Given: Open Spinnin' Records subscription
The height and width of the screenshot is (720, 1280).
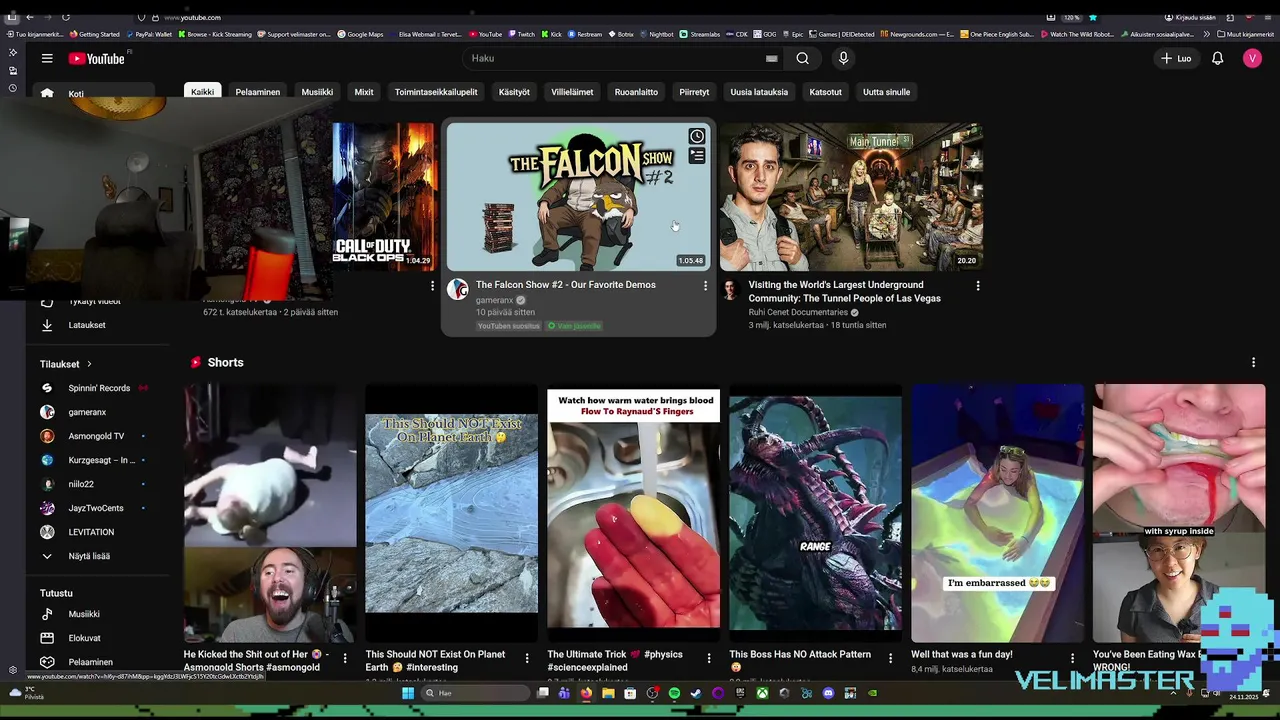Looking at the screenshot, I should tap(98, 388).
